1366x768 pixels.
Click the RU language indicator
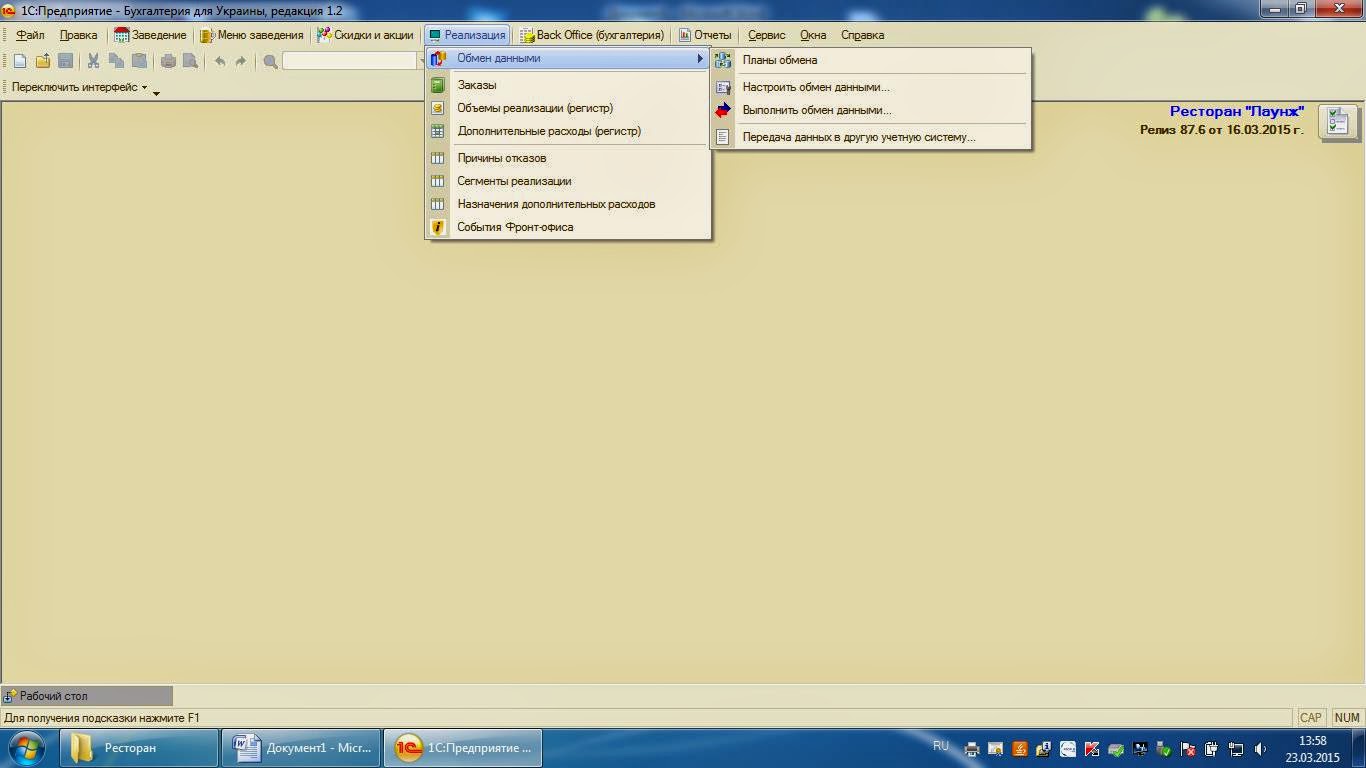point(940,746)
